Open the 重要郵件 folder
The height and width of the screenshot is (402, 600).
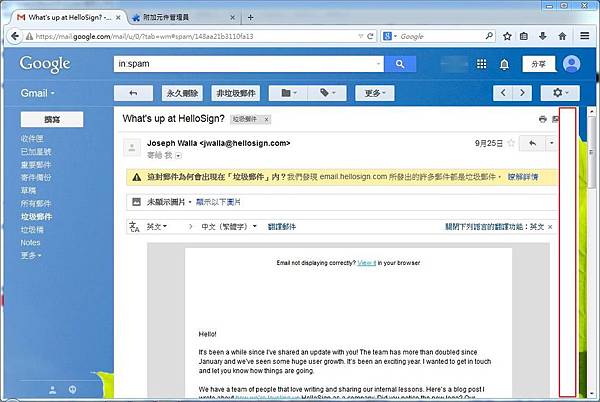click(x=36, y=164)
